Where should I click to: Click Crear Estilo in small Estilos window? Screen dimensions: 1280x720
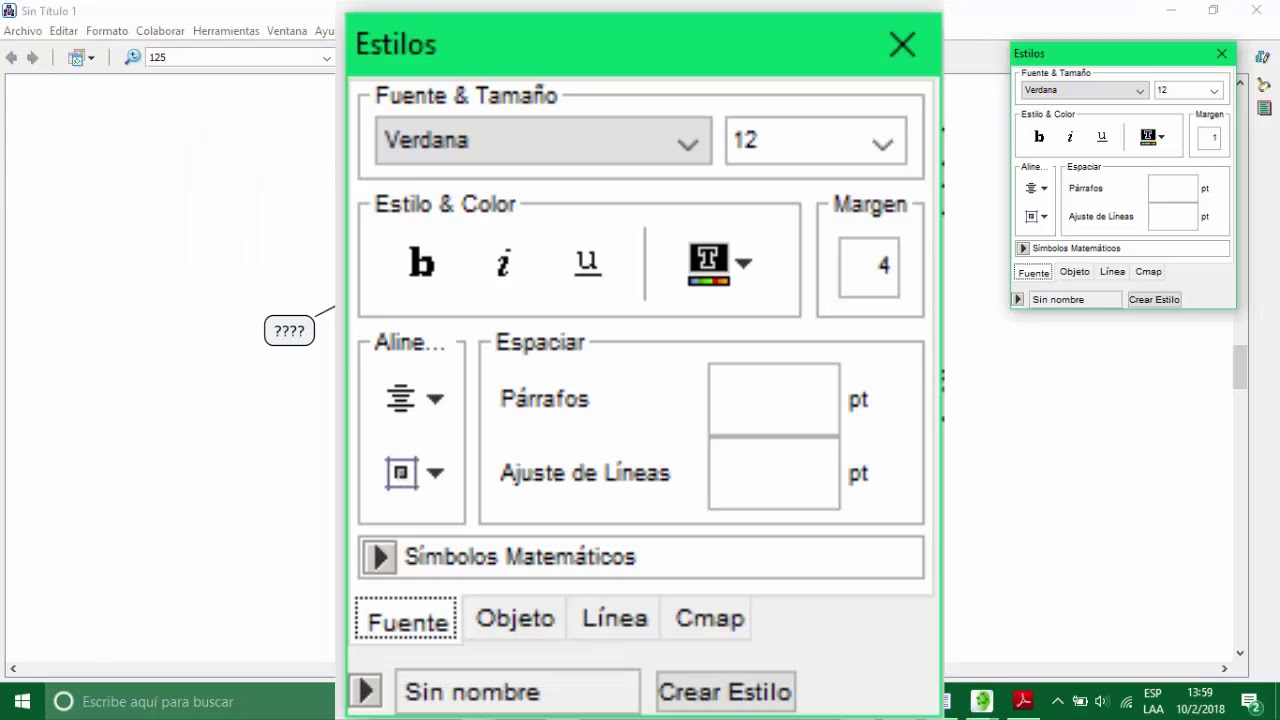click(1154, 299)
